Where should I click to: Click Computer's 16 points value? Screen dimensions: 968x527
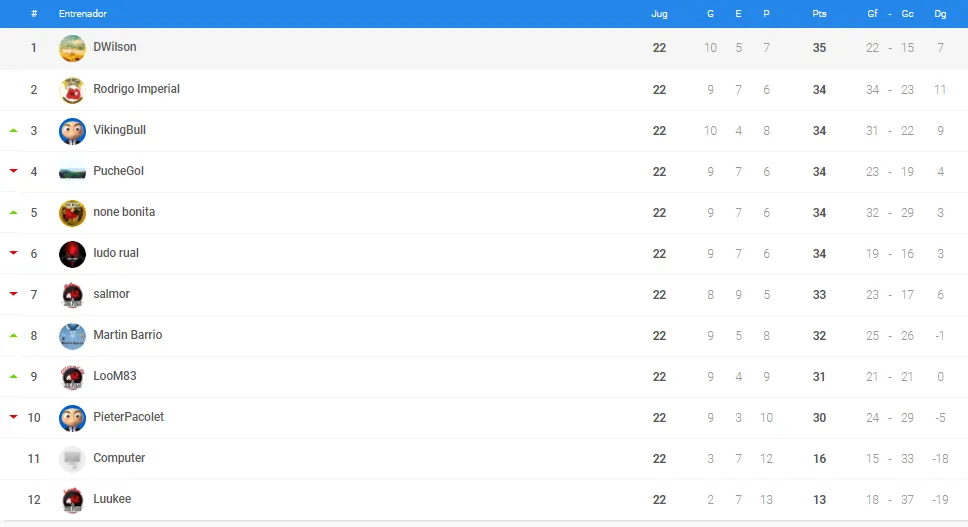(x=819, y=459)
